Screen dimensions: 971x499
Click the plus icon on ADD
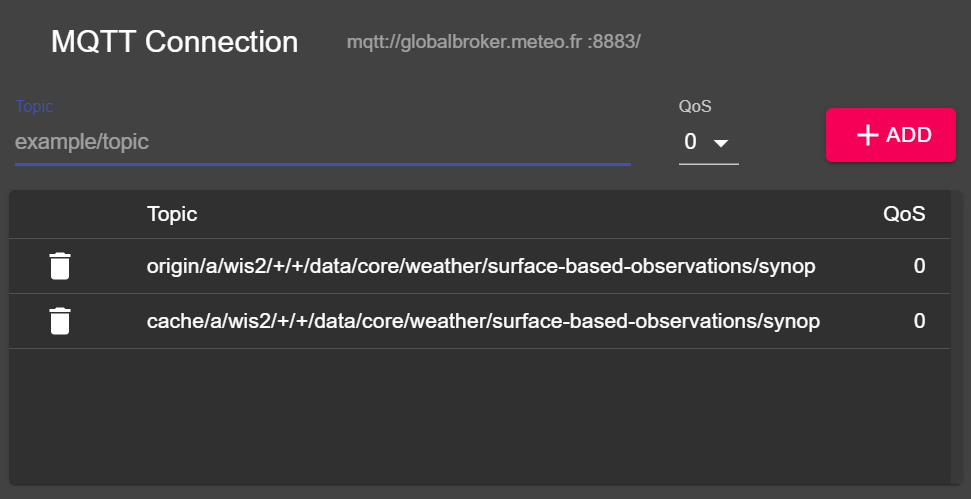click(868, 135)
